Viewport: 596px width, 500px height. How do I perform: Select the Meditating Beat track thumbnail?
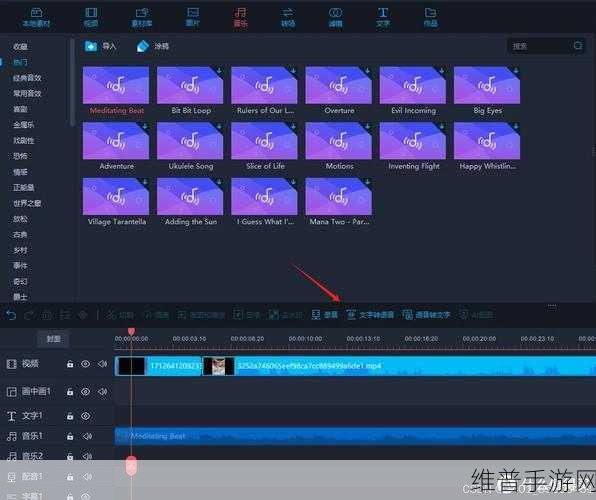click(116, 85)
